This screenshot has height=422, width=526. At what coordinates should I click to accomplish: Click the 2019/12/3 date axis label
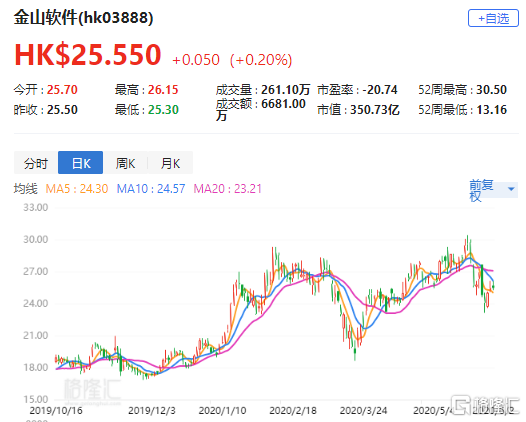click(x=152, y=411)
